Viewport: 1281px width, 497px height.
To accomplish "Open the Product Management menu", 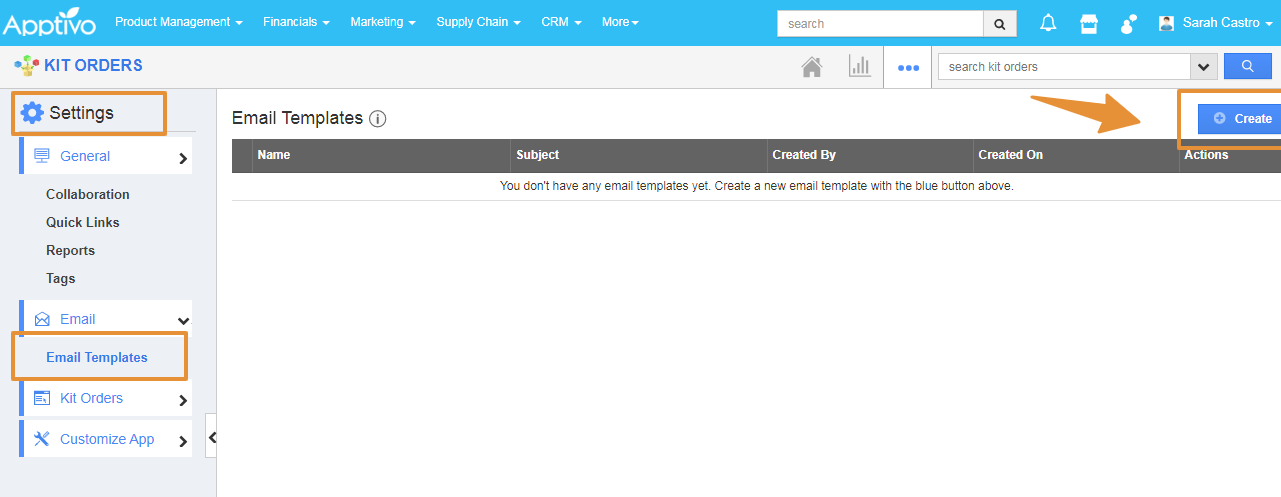I will point(178,22).
